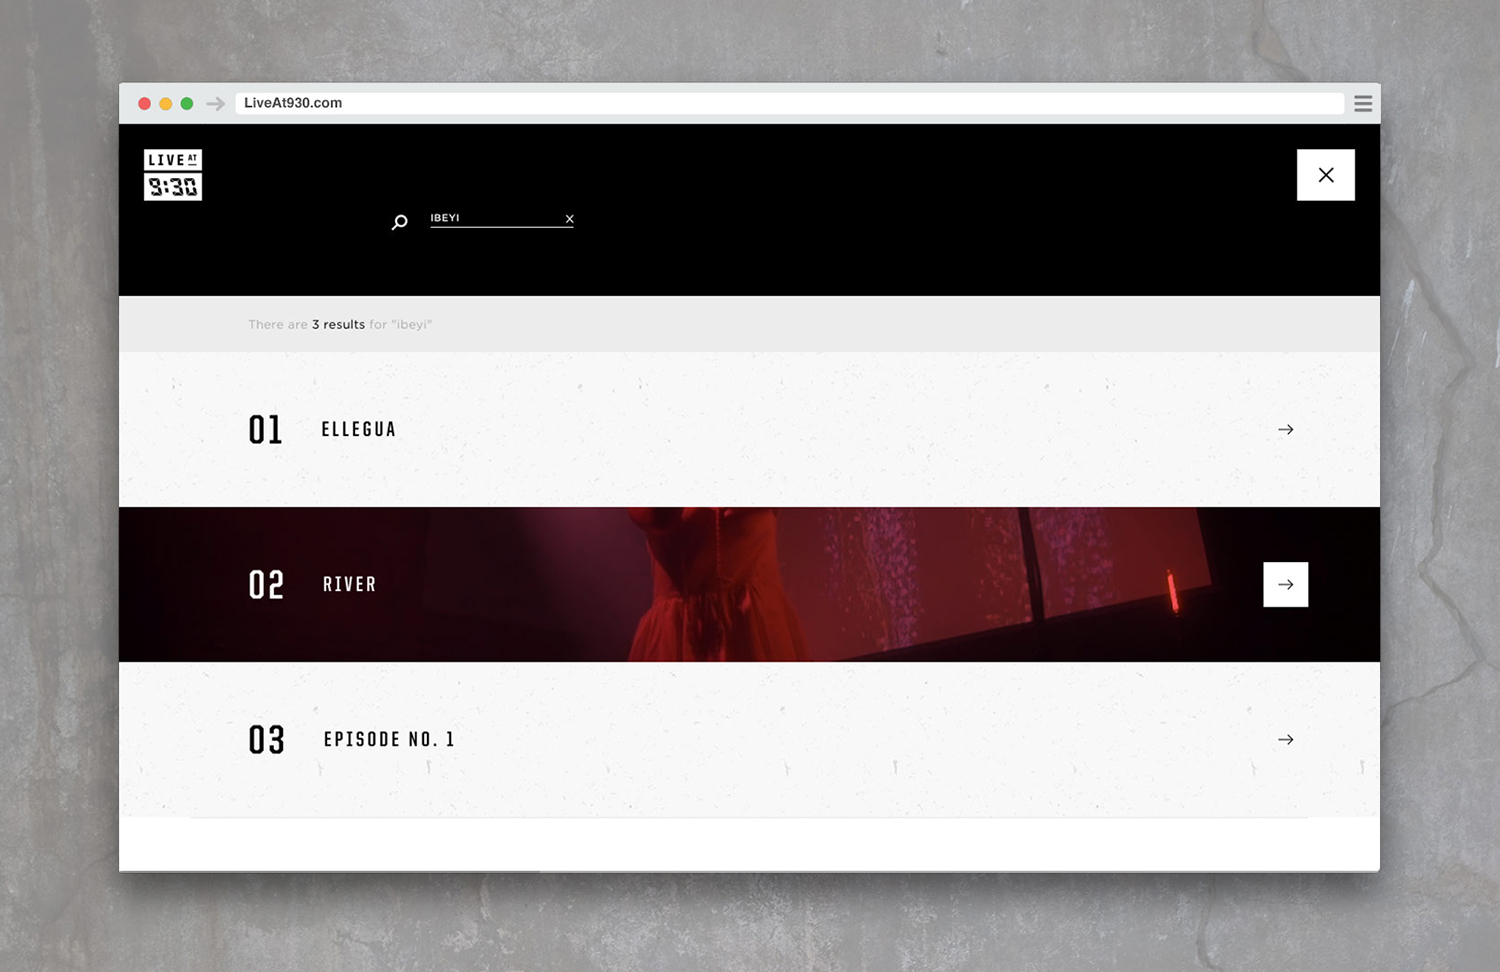Click the yellow minimize dot
The height and width of the screenshot is (972, 1500).
(x=166, y=104)
